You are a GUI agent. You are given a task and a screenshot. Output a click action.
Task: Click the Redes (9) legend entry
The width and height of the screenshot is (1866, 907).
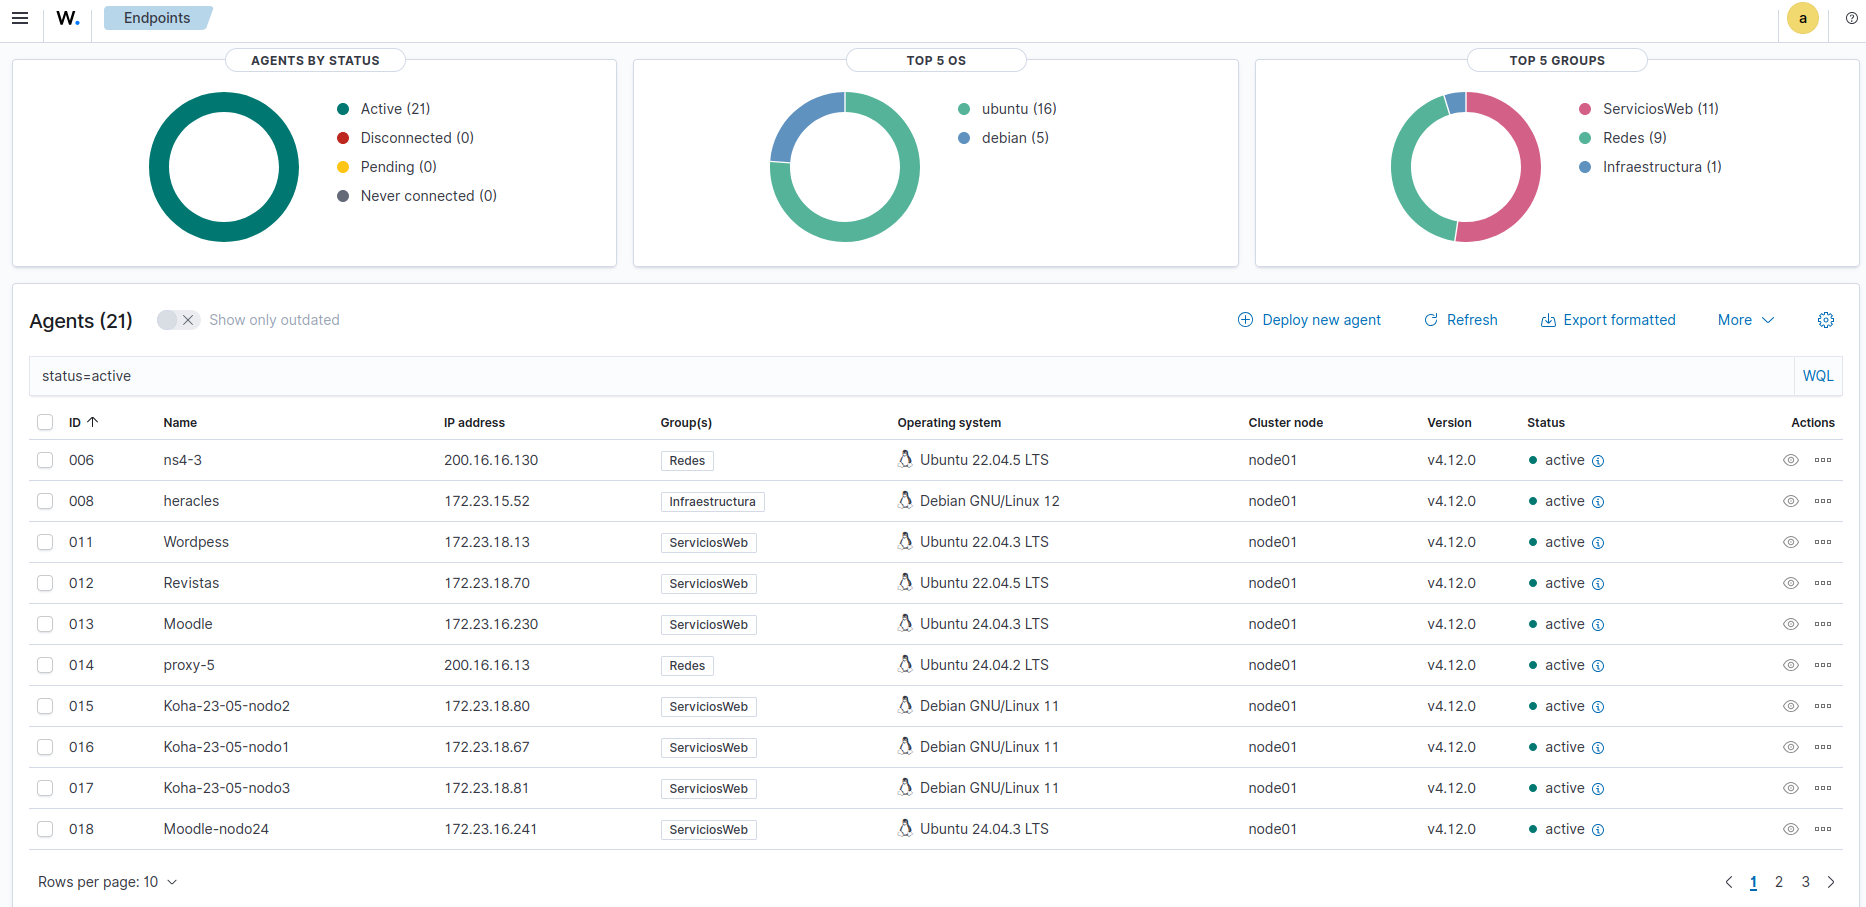coord(1623,138)
